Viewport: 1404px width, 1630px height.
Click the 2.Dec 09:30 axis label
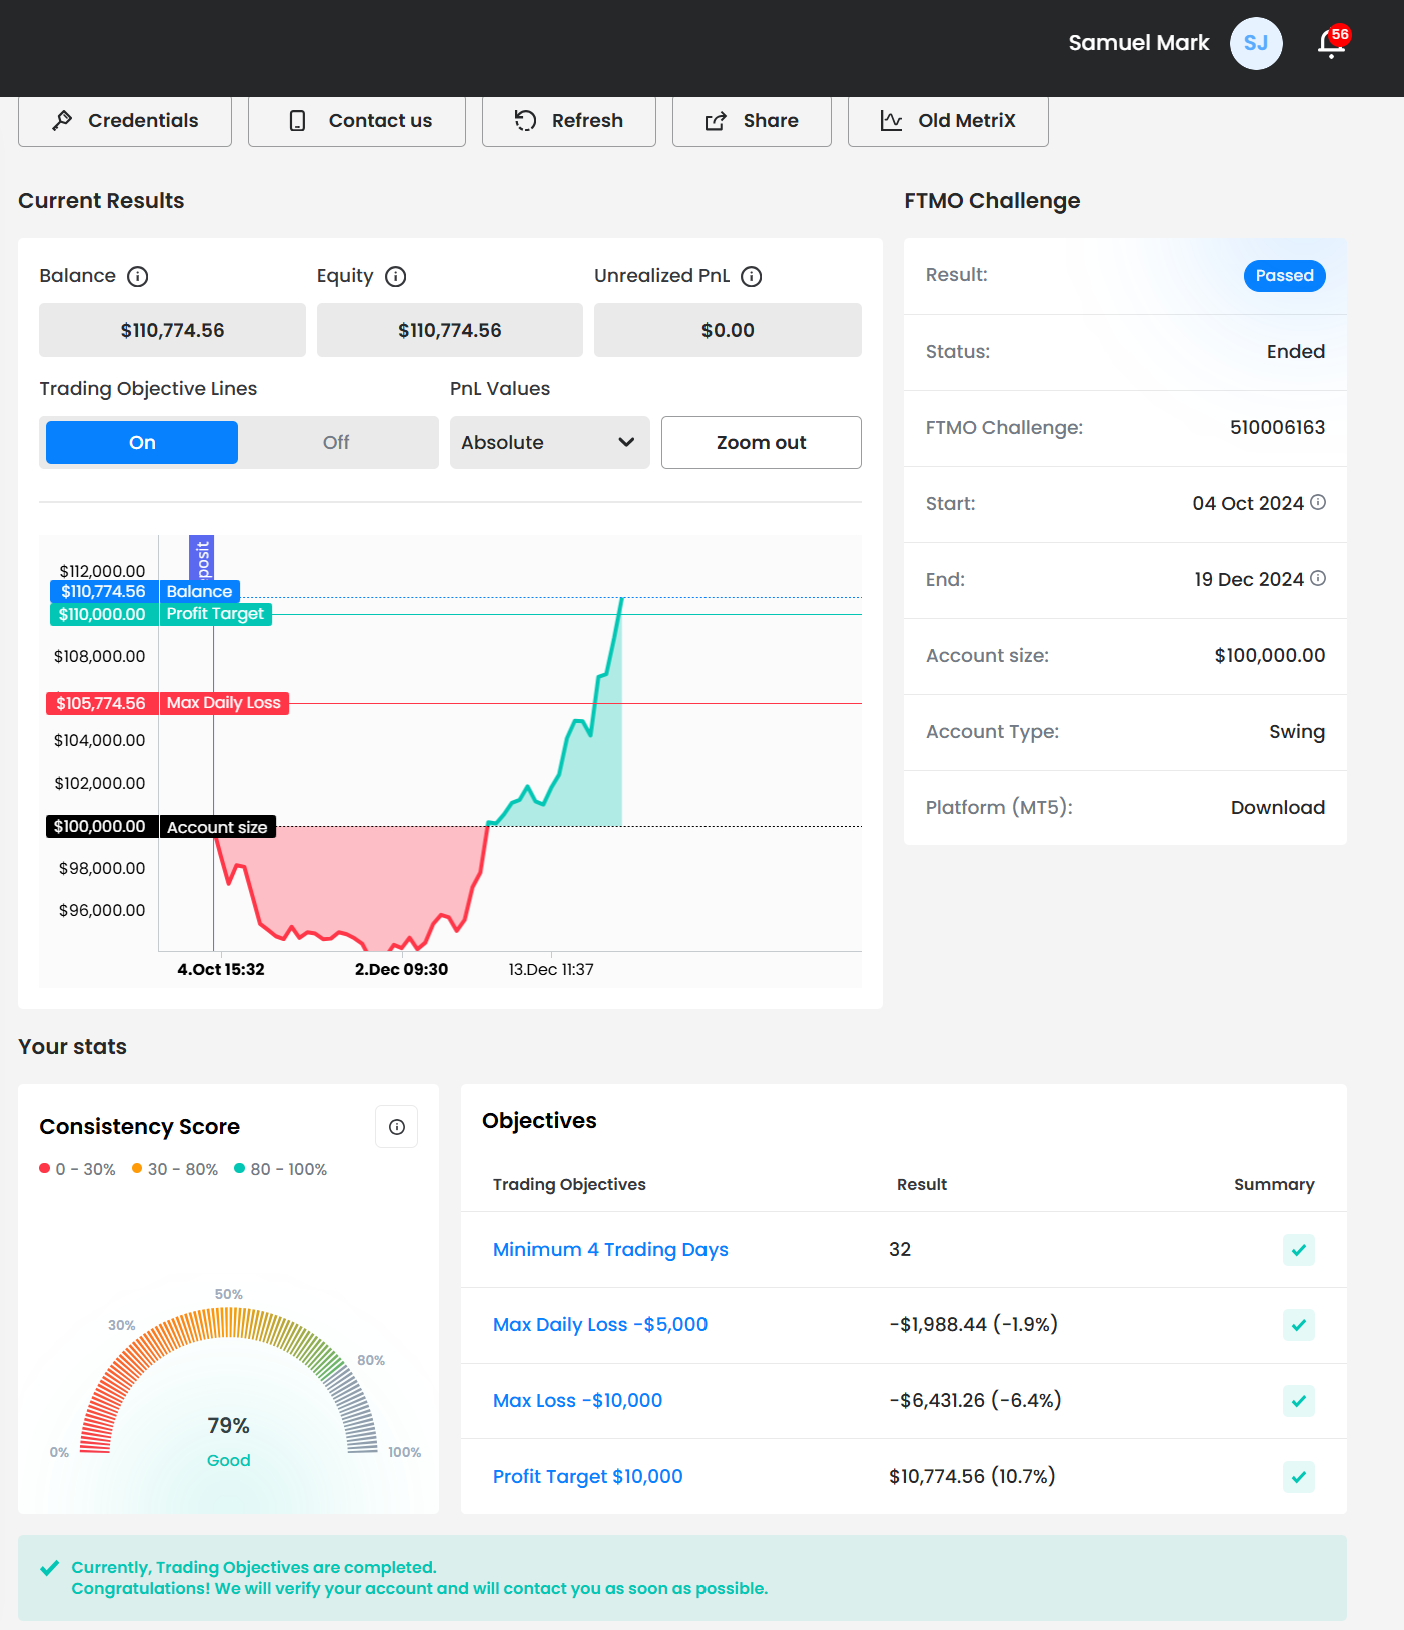(401, 970)
